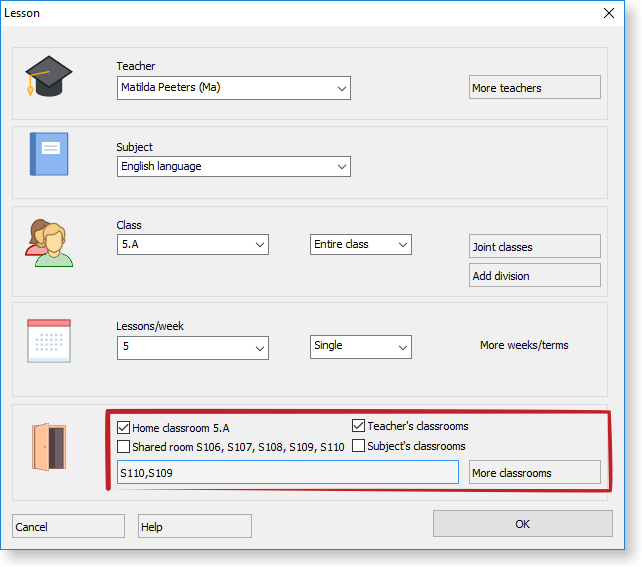Click the classrooms text field S110,S109
Image resolution: width=642 pixels, height=567 pixels.
287,473
